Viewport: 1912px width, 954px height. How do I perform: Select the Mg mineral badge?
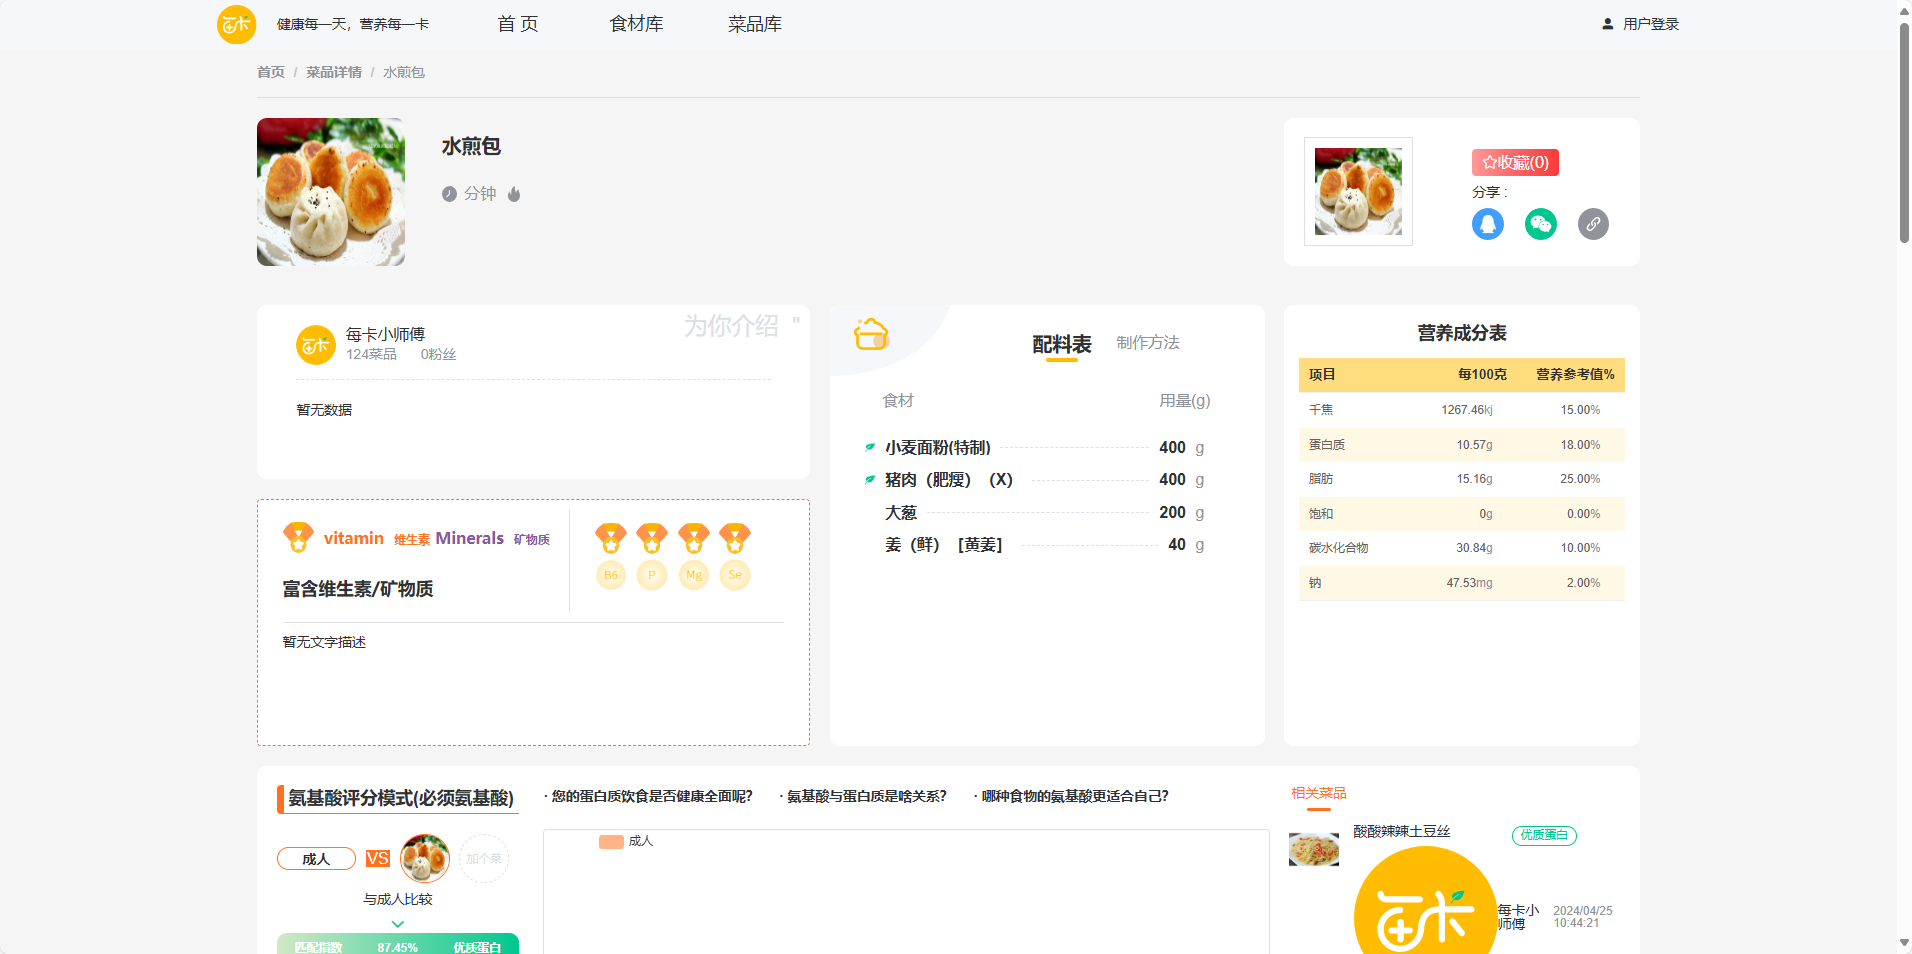pos(693,575)
